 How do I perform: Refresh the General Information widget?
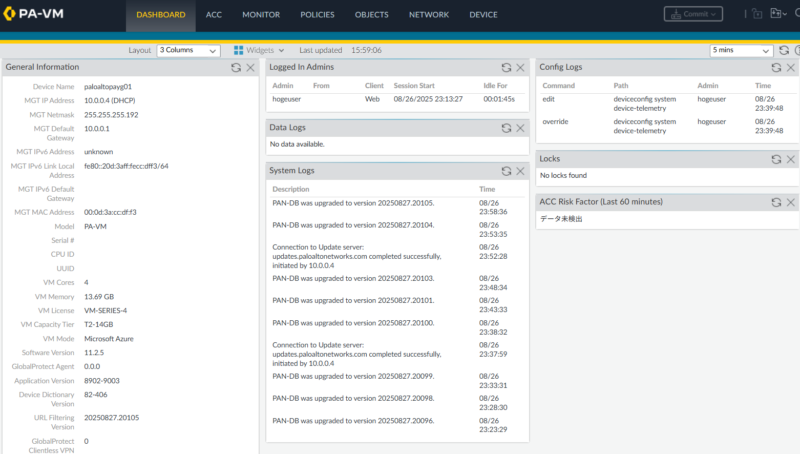(x=236, y=67)
